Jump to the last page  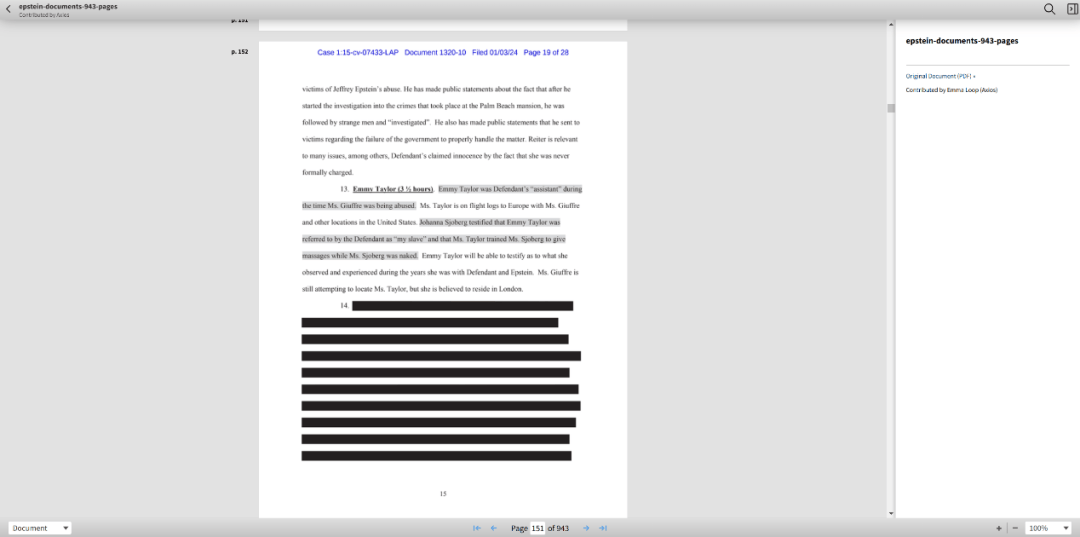tap(603, 528)
